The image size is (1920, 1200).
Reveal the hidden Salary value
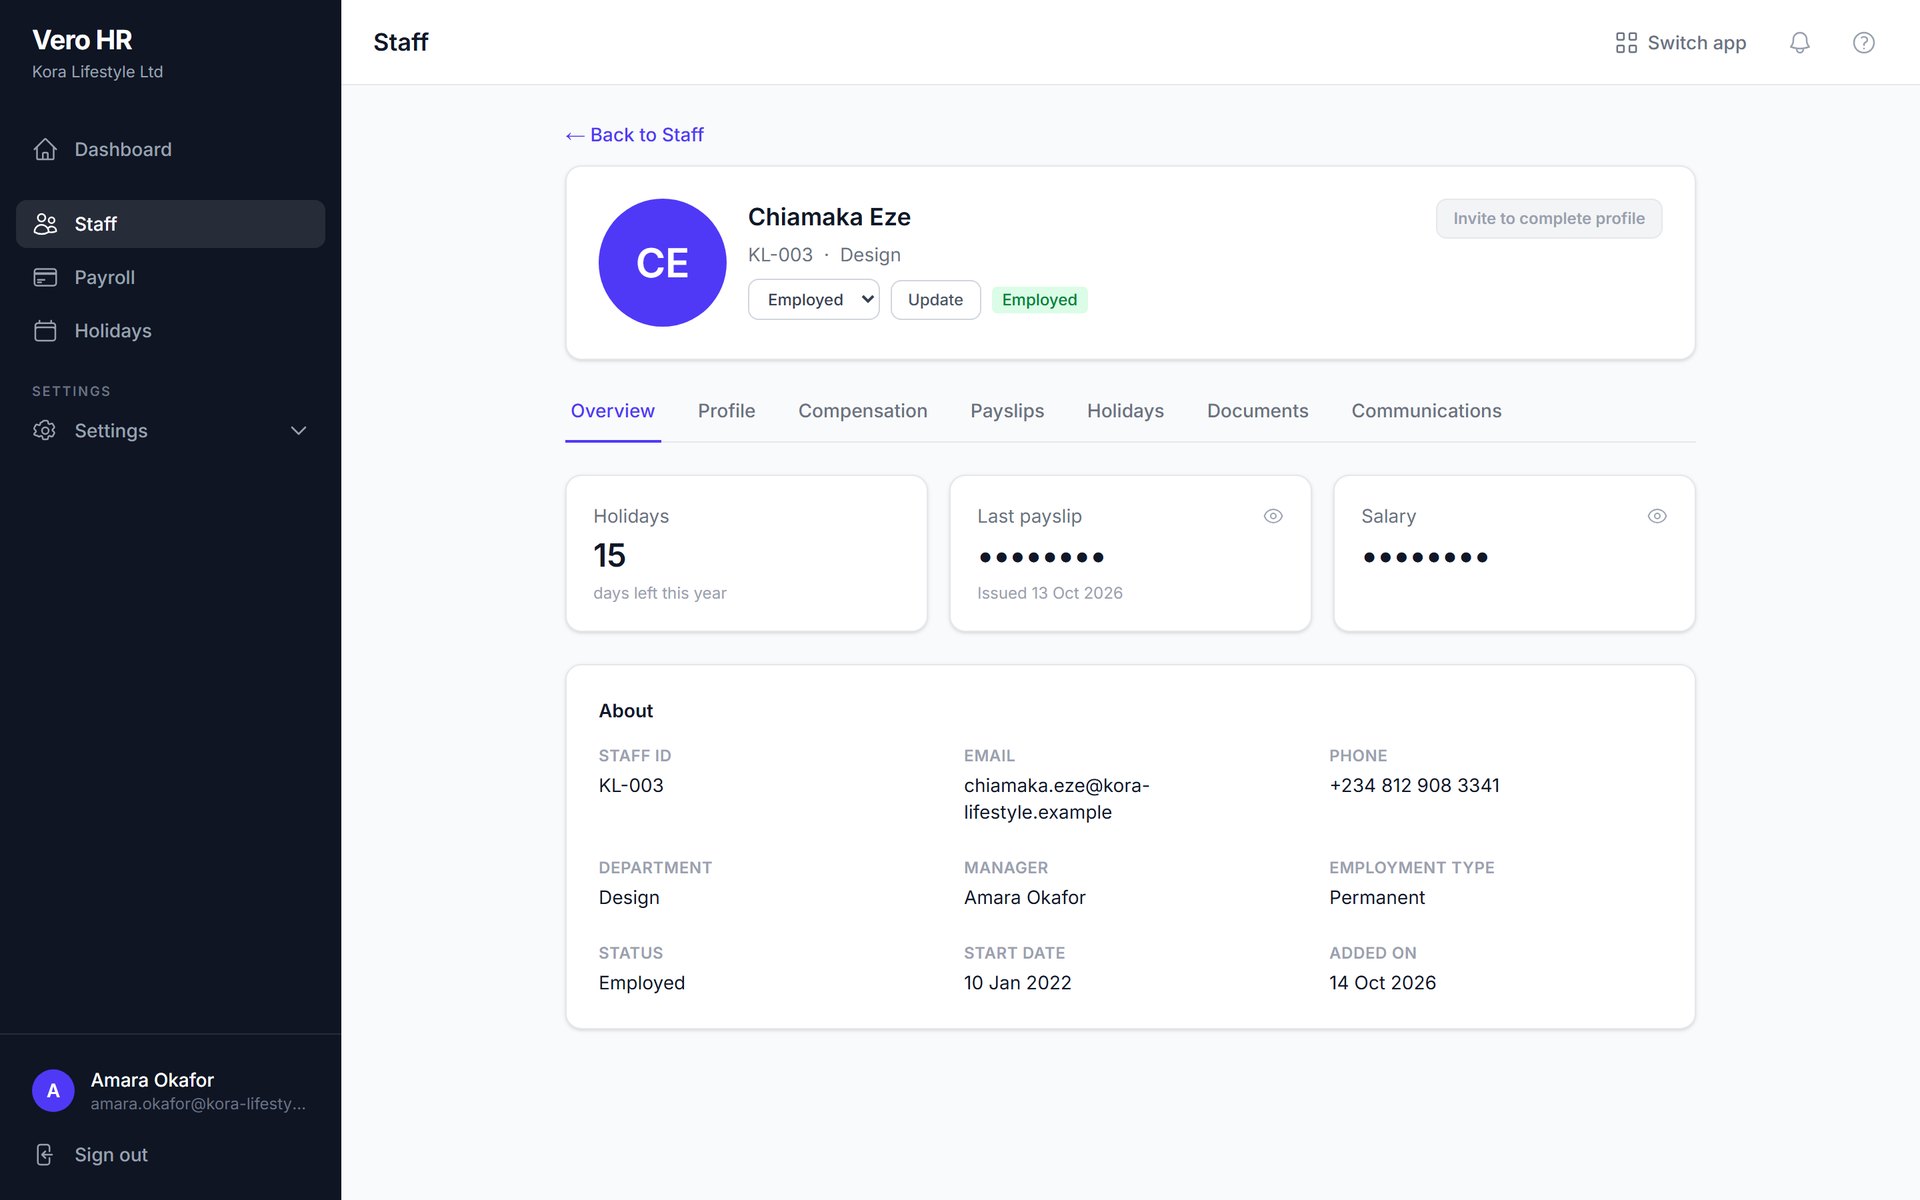(1657, 516)
